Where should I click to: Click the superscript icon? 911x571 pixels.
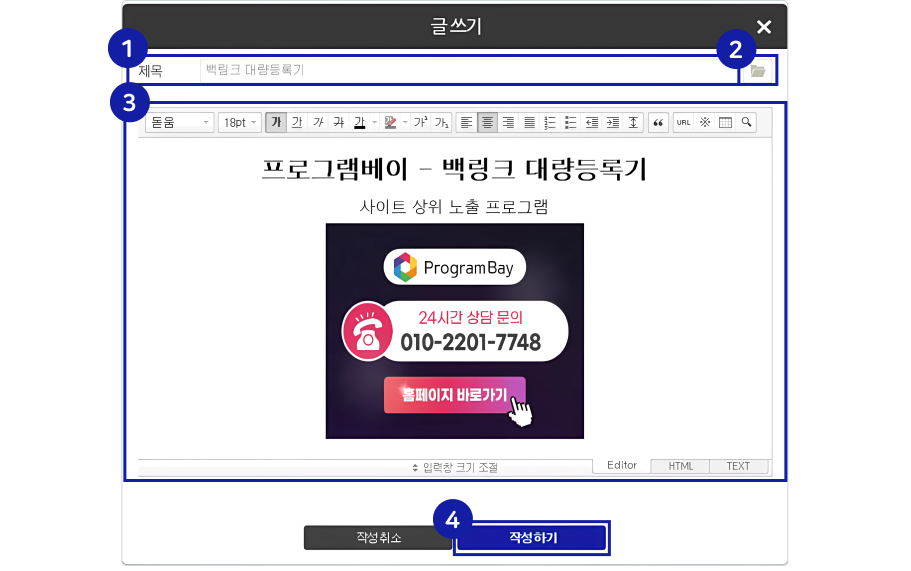[422, 122]
